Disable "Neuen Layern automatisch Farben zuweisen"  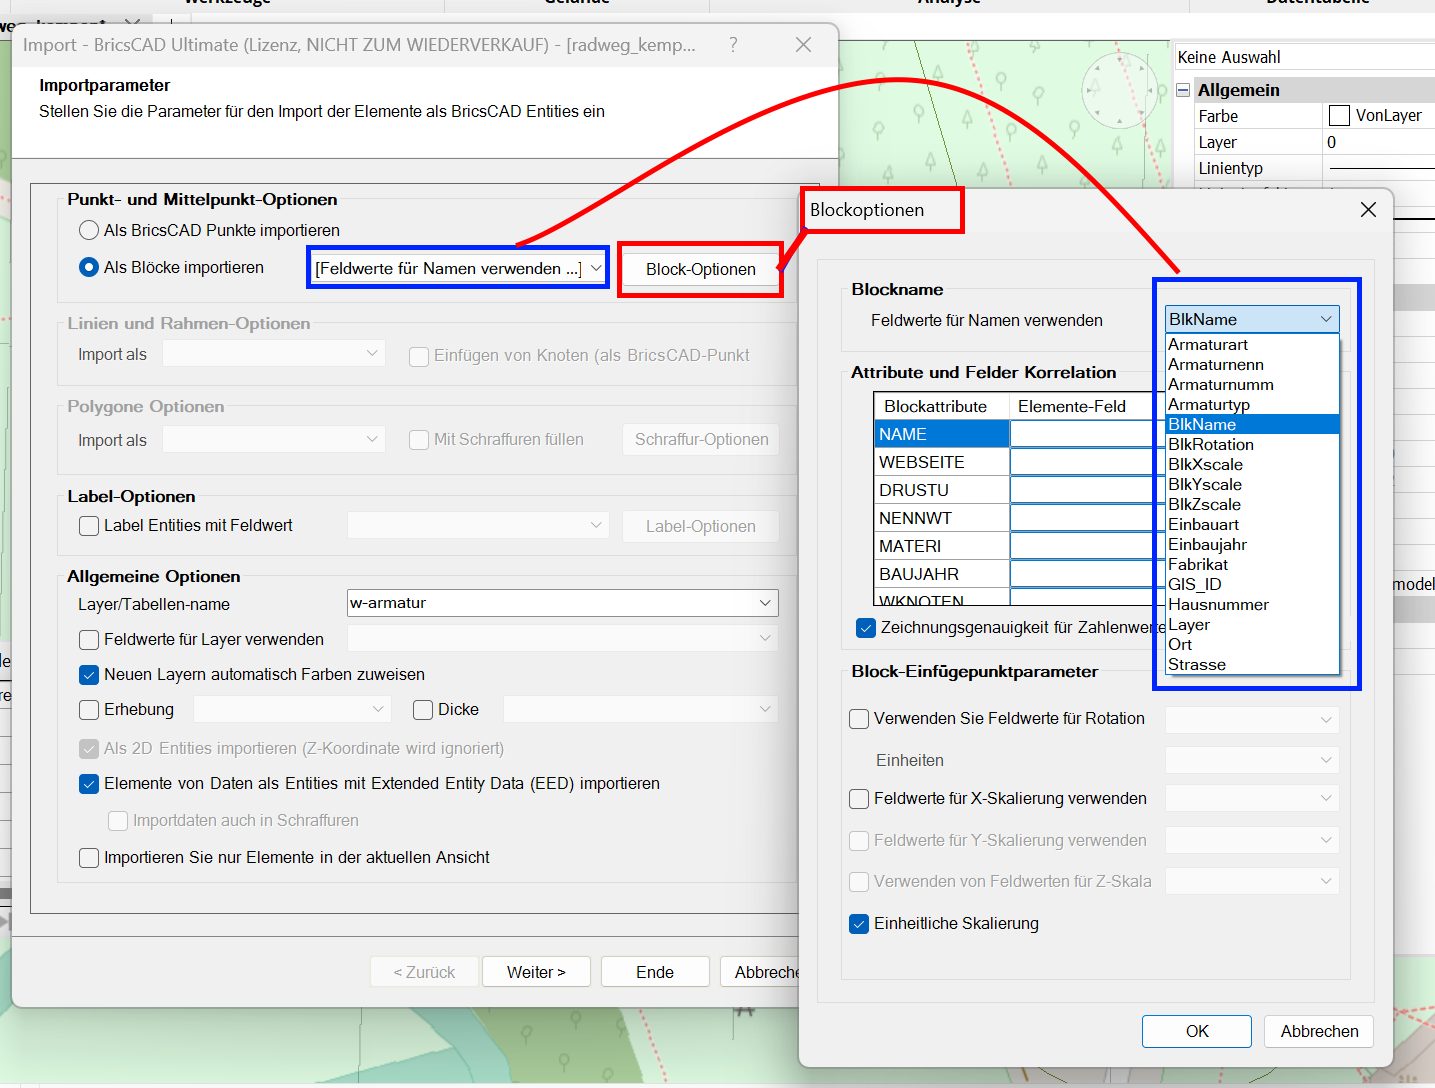point(88,674)
